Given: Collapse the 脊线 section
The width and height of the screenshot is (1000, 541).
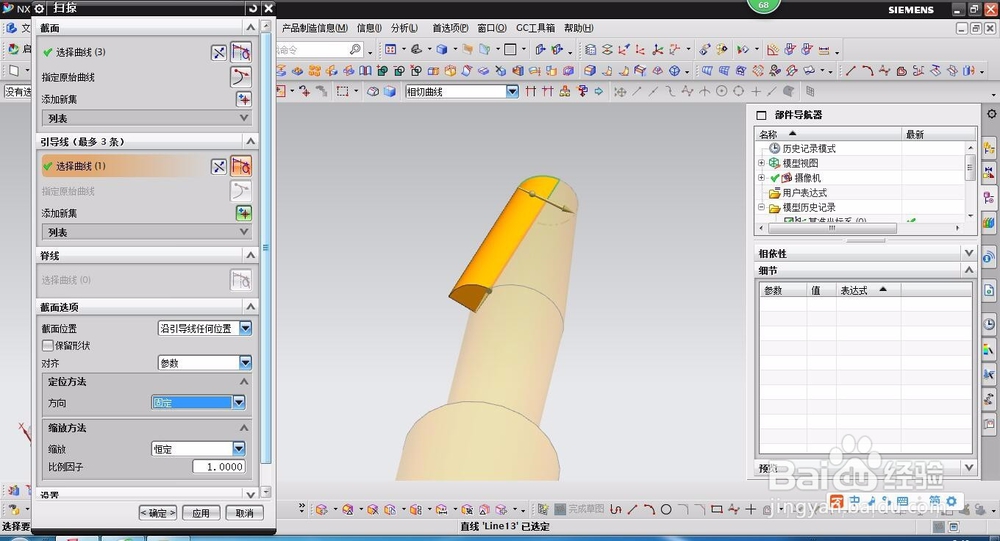Looking at the screenshot, I should click(x=250, y=255).
